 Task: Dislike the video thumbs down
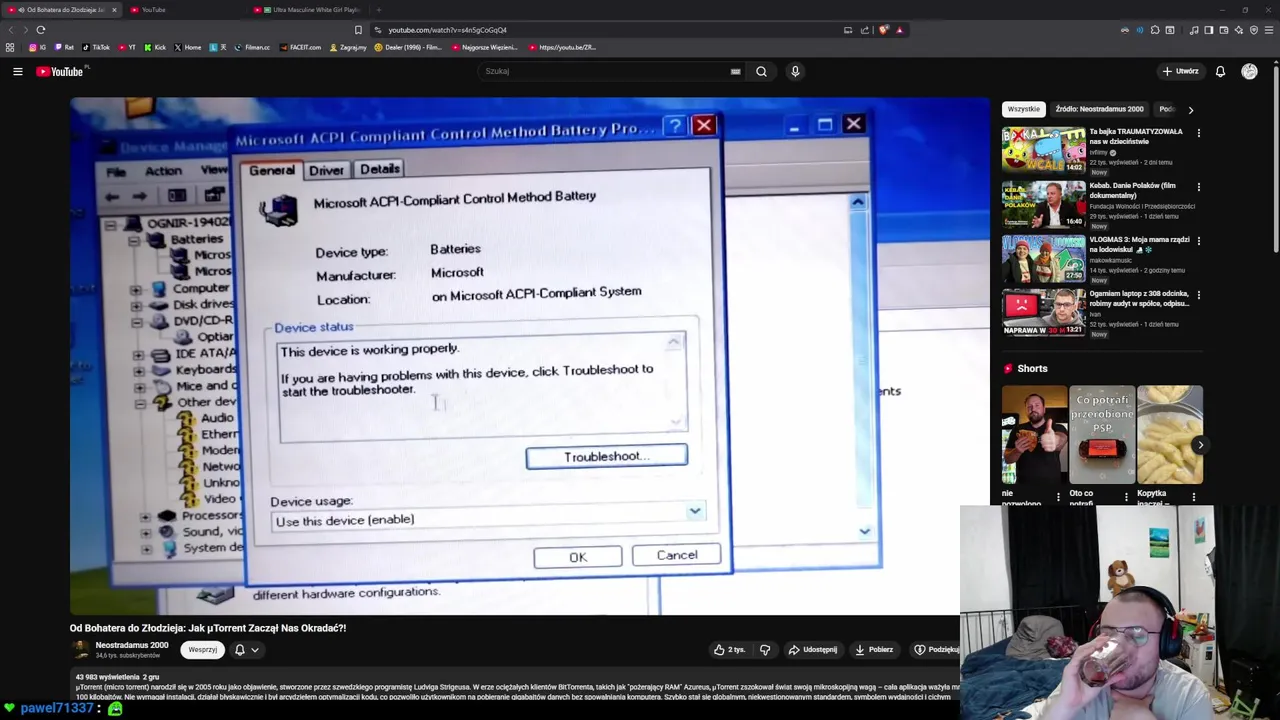[765, 649]
